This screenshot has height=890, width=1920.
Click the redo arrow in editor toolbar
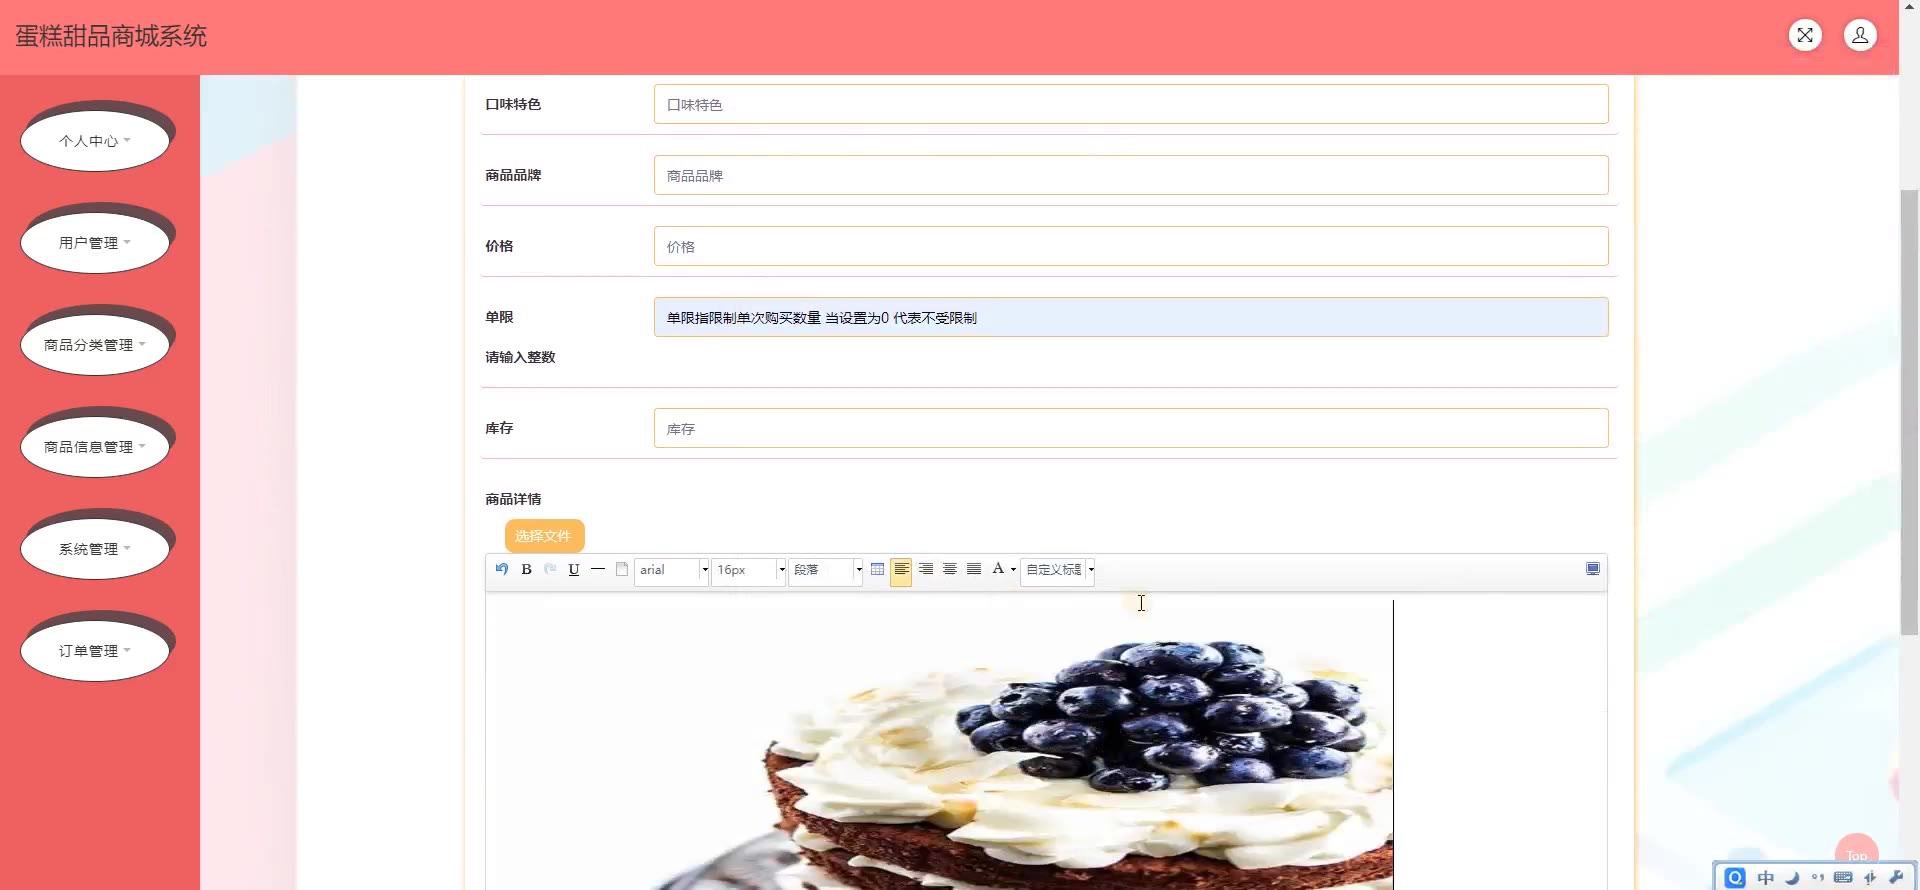550,569
